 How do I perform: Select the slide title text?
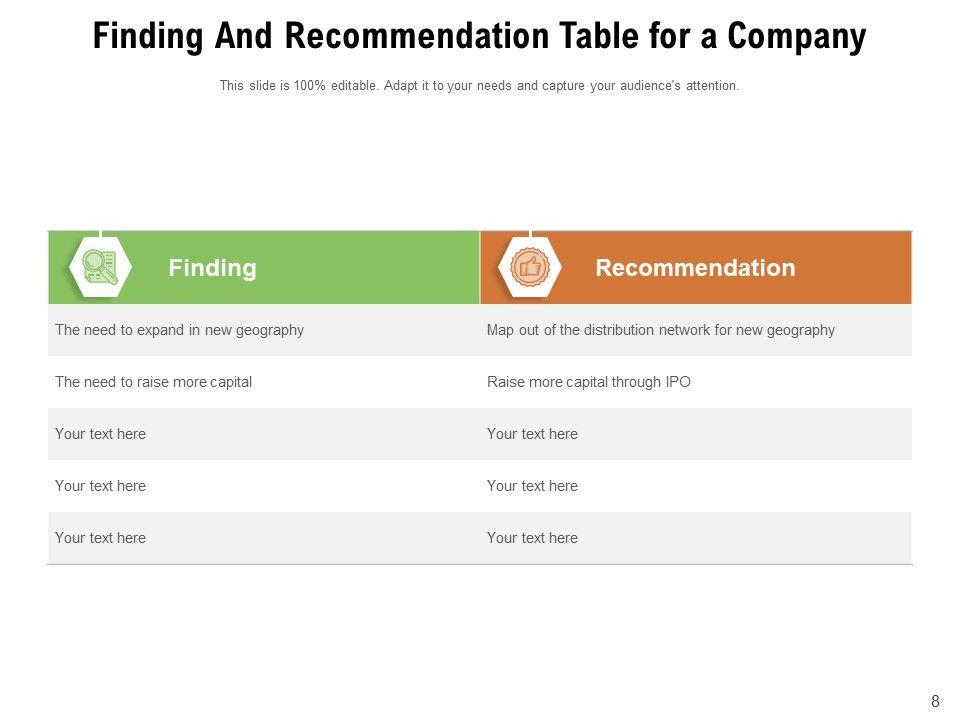pos(479,37)
